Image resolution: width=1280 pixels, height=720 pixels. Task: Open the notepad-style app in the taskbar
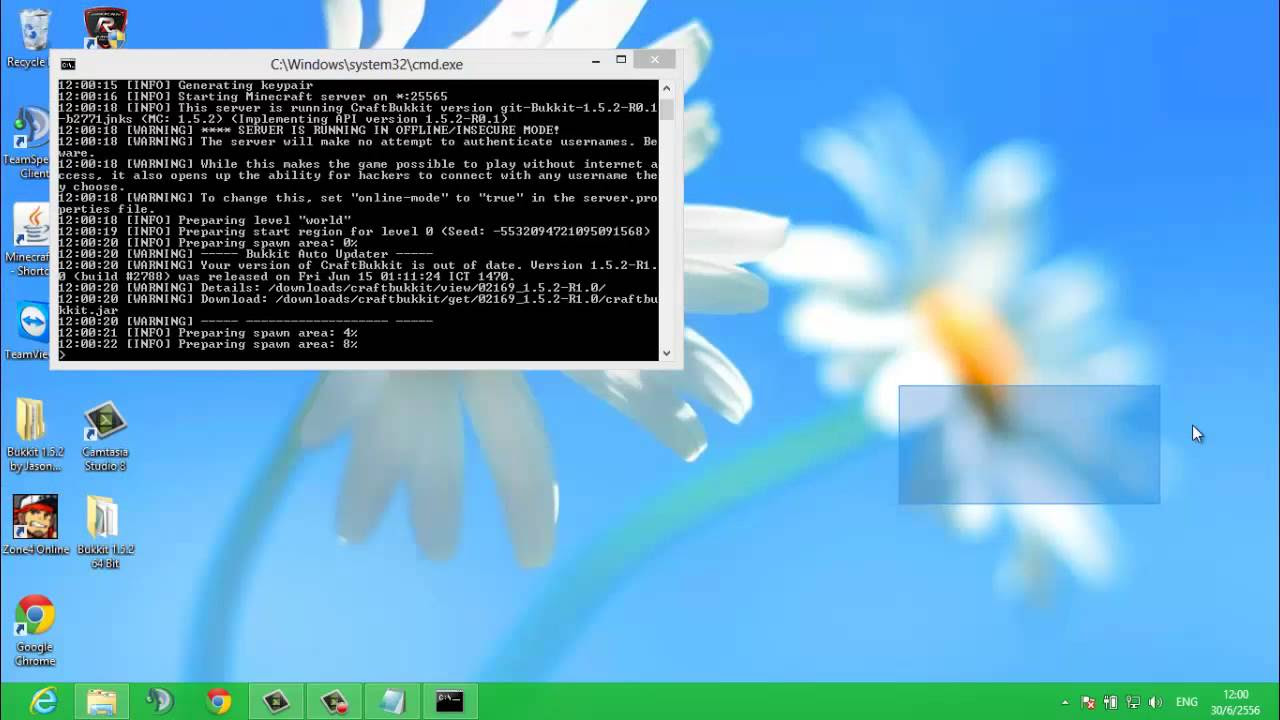click(x=392, y=701)
